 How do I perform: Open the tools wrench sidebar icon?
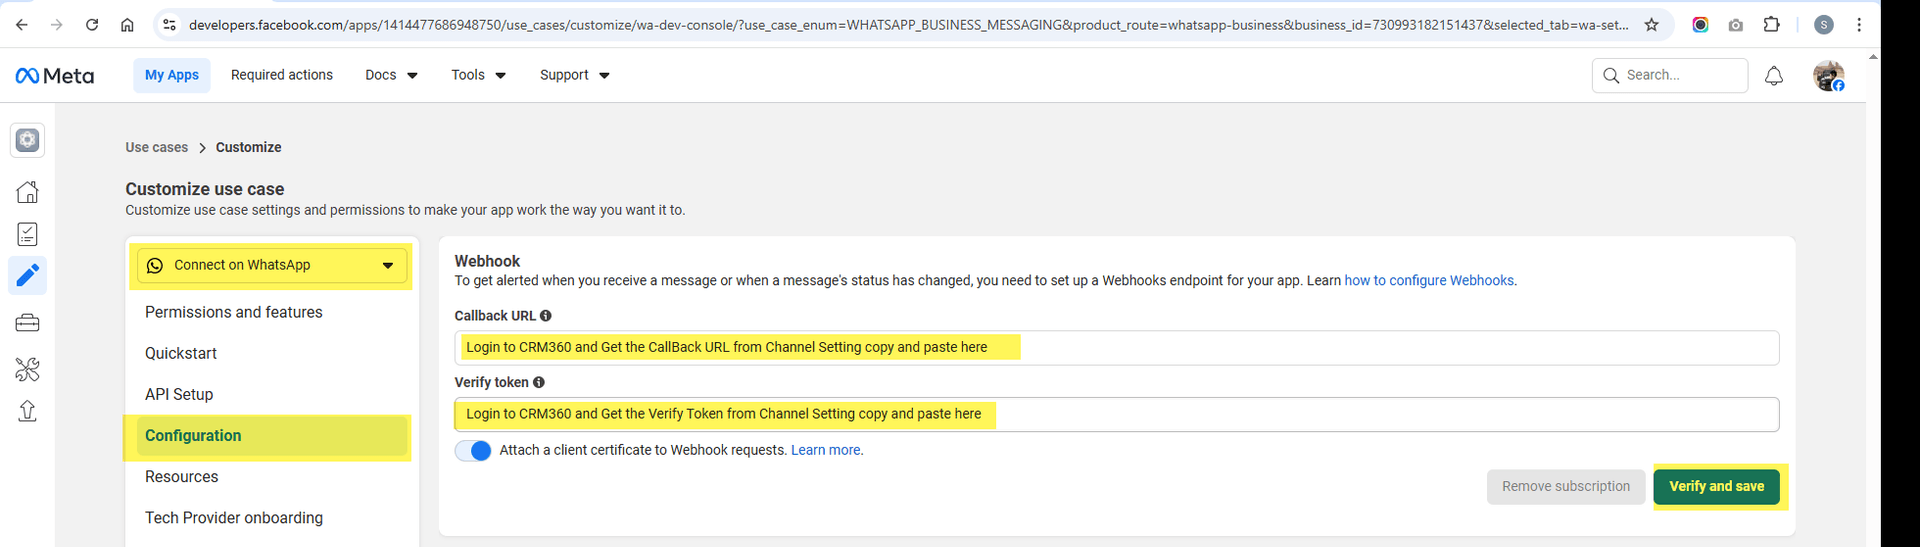pyautogui.click(x=28, y=370)
